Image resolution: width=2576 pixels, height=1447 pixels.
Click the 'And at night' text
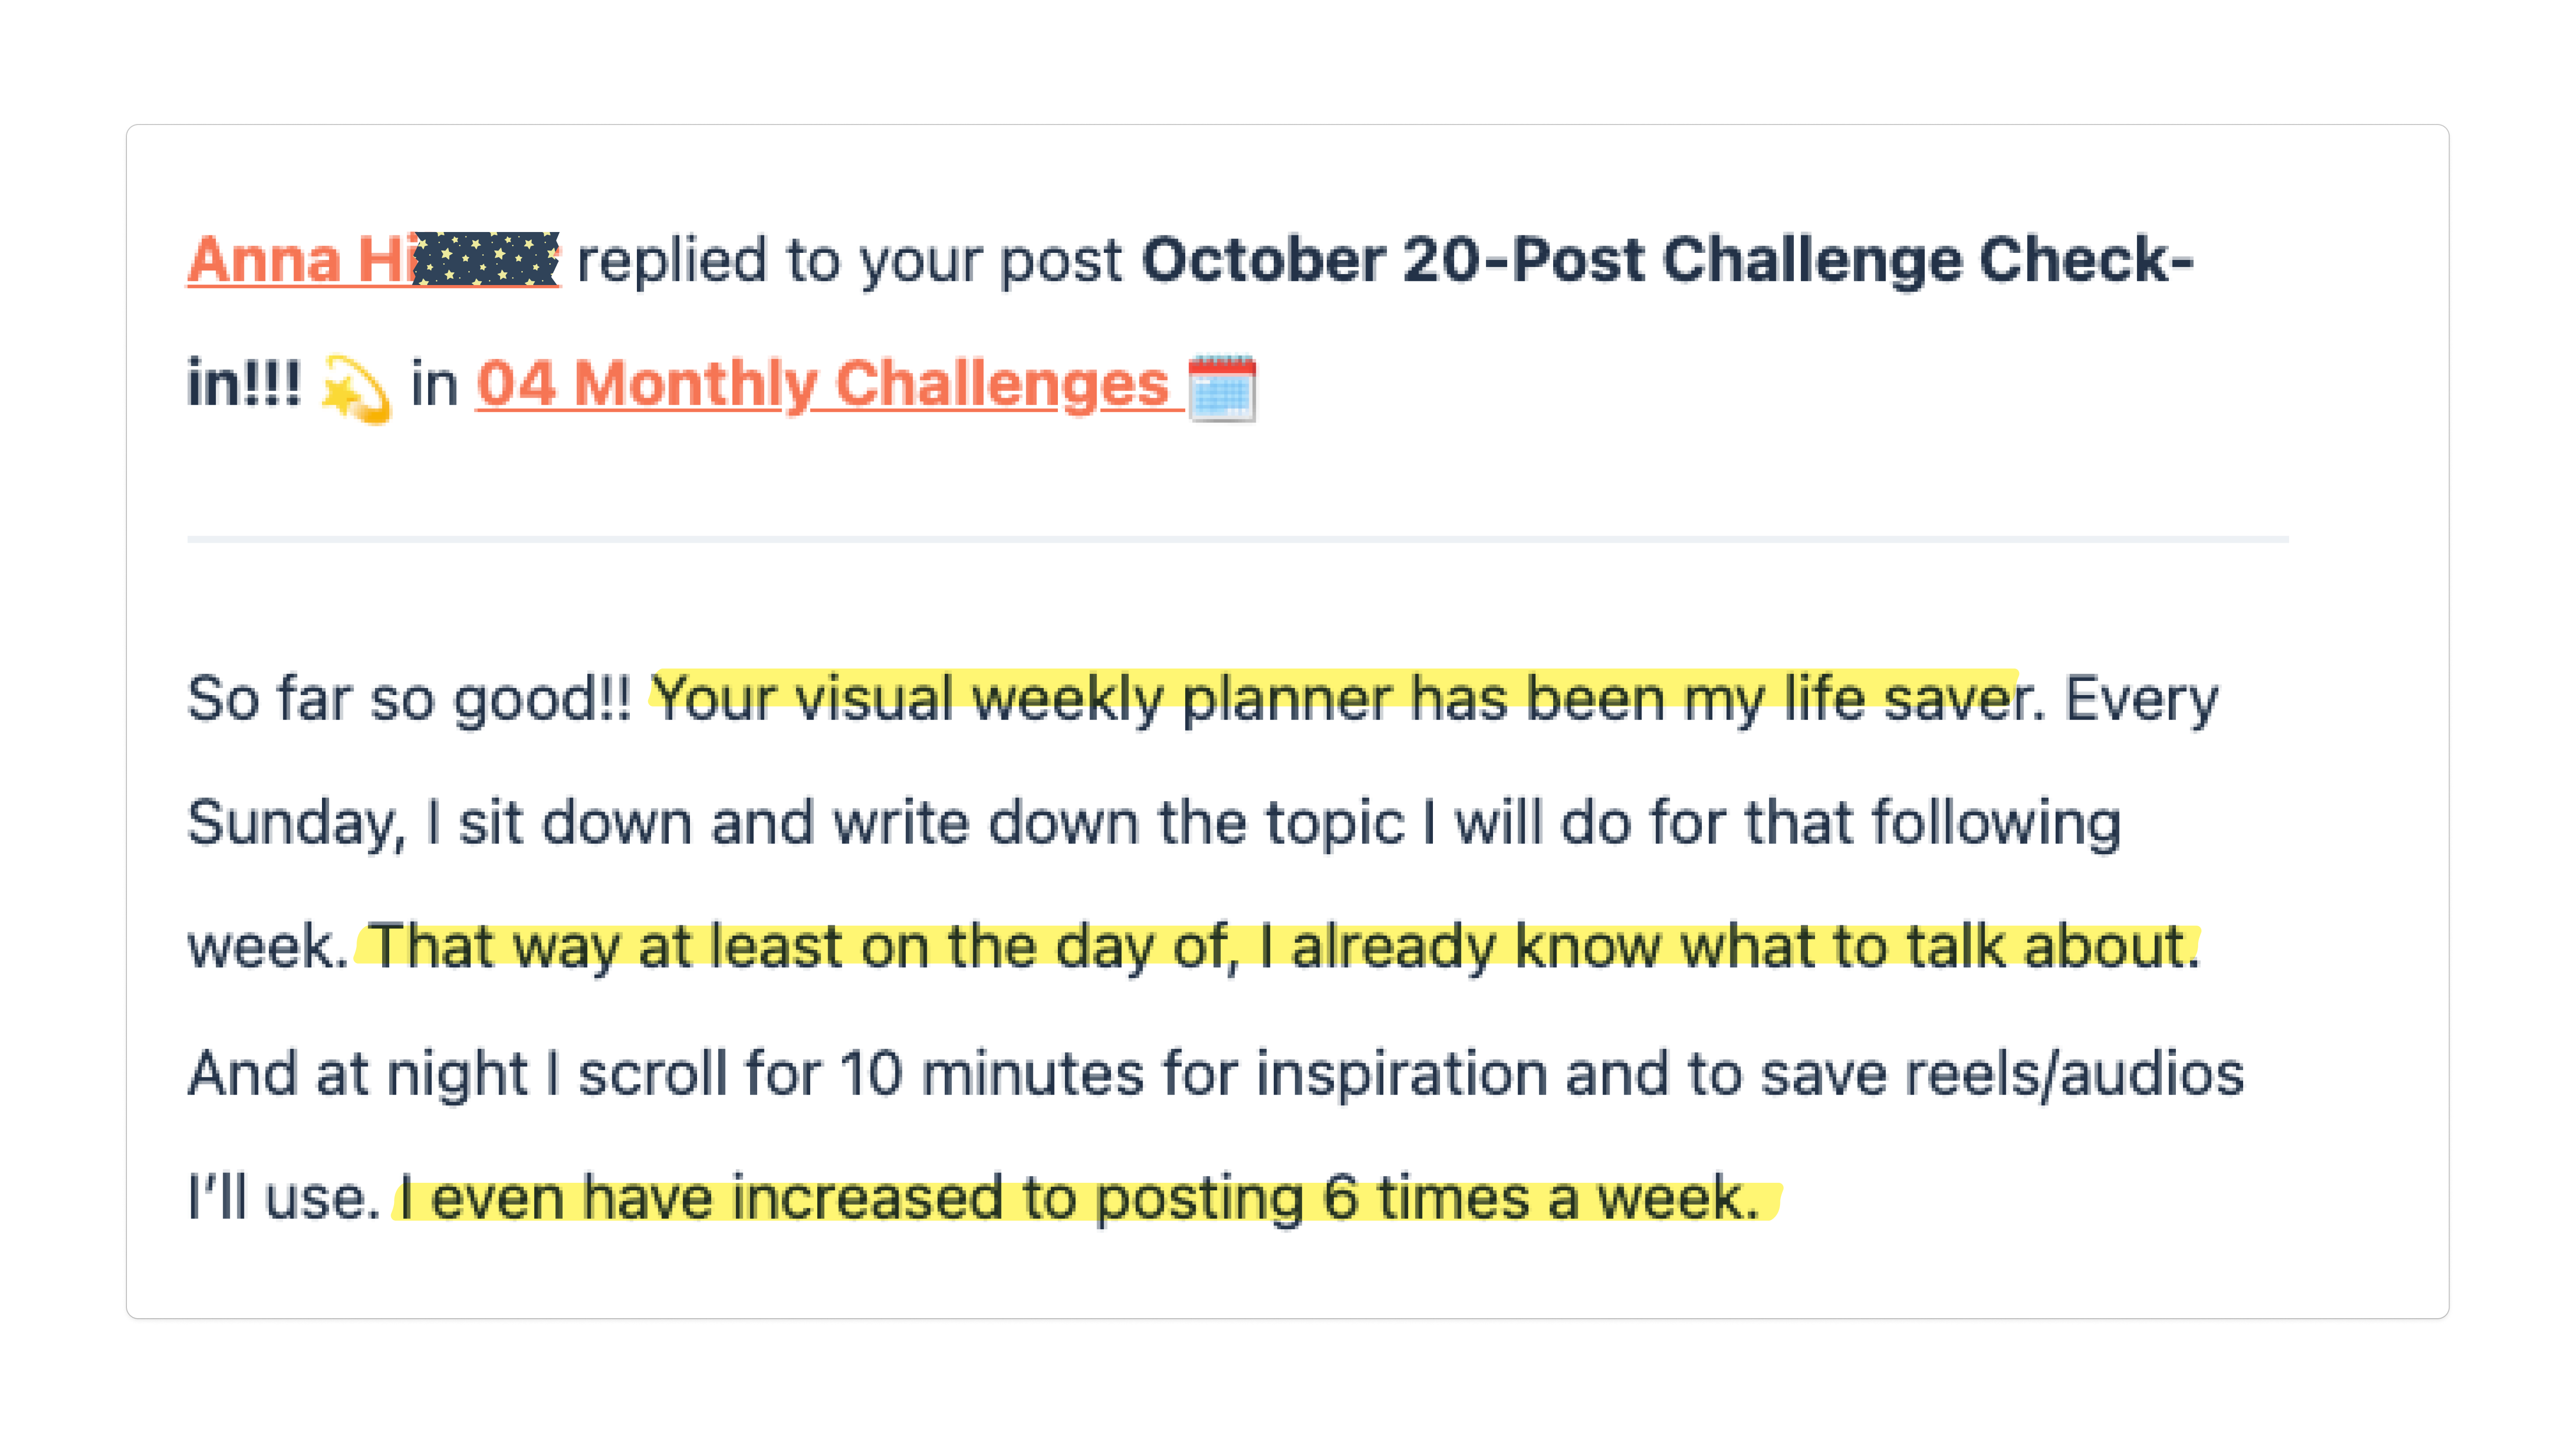click(x=357, y=1074)
